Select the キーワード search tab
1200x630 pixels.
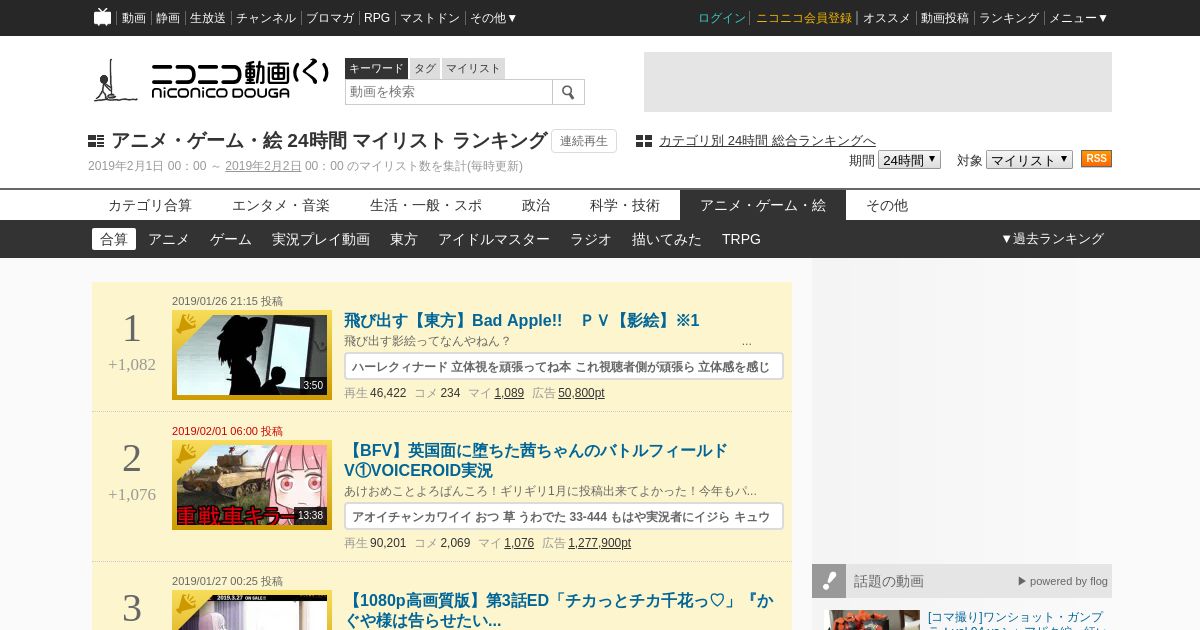point(376,68)
